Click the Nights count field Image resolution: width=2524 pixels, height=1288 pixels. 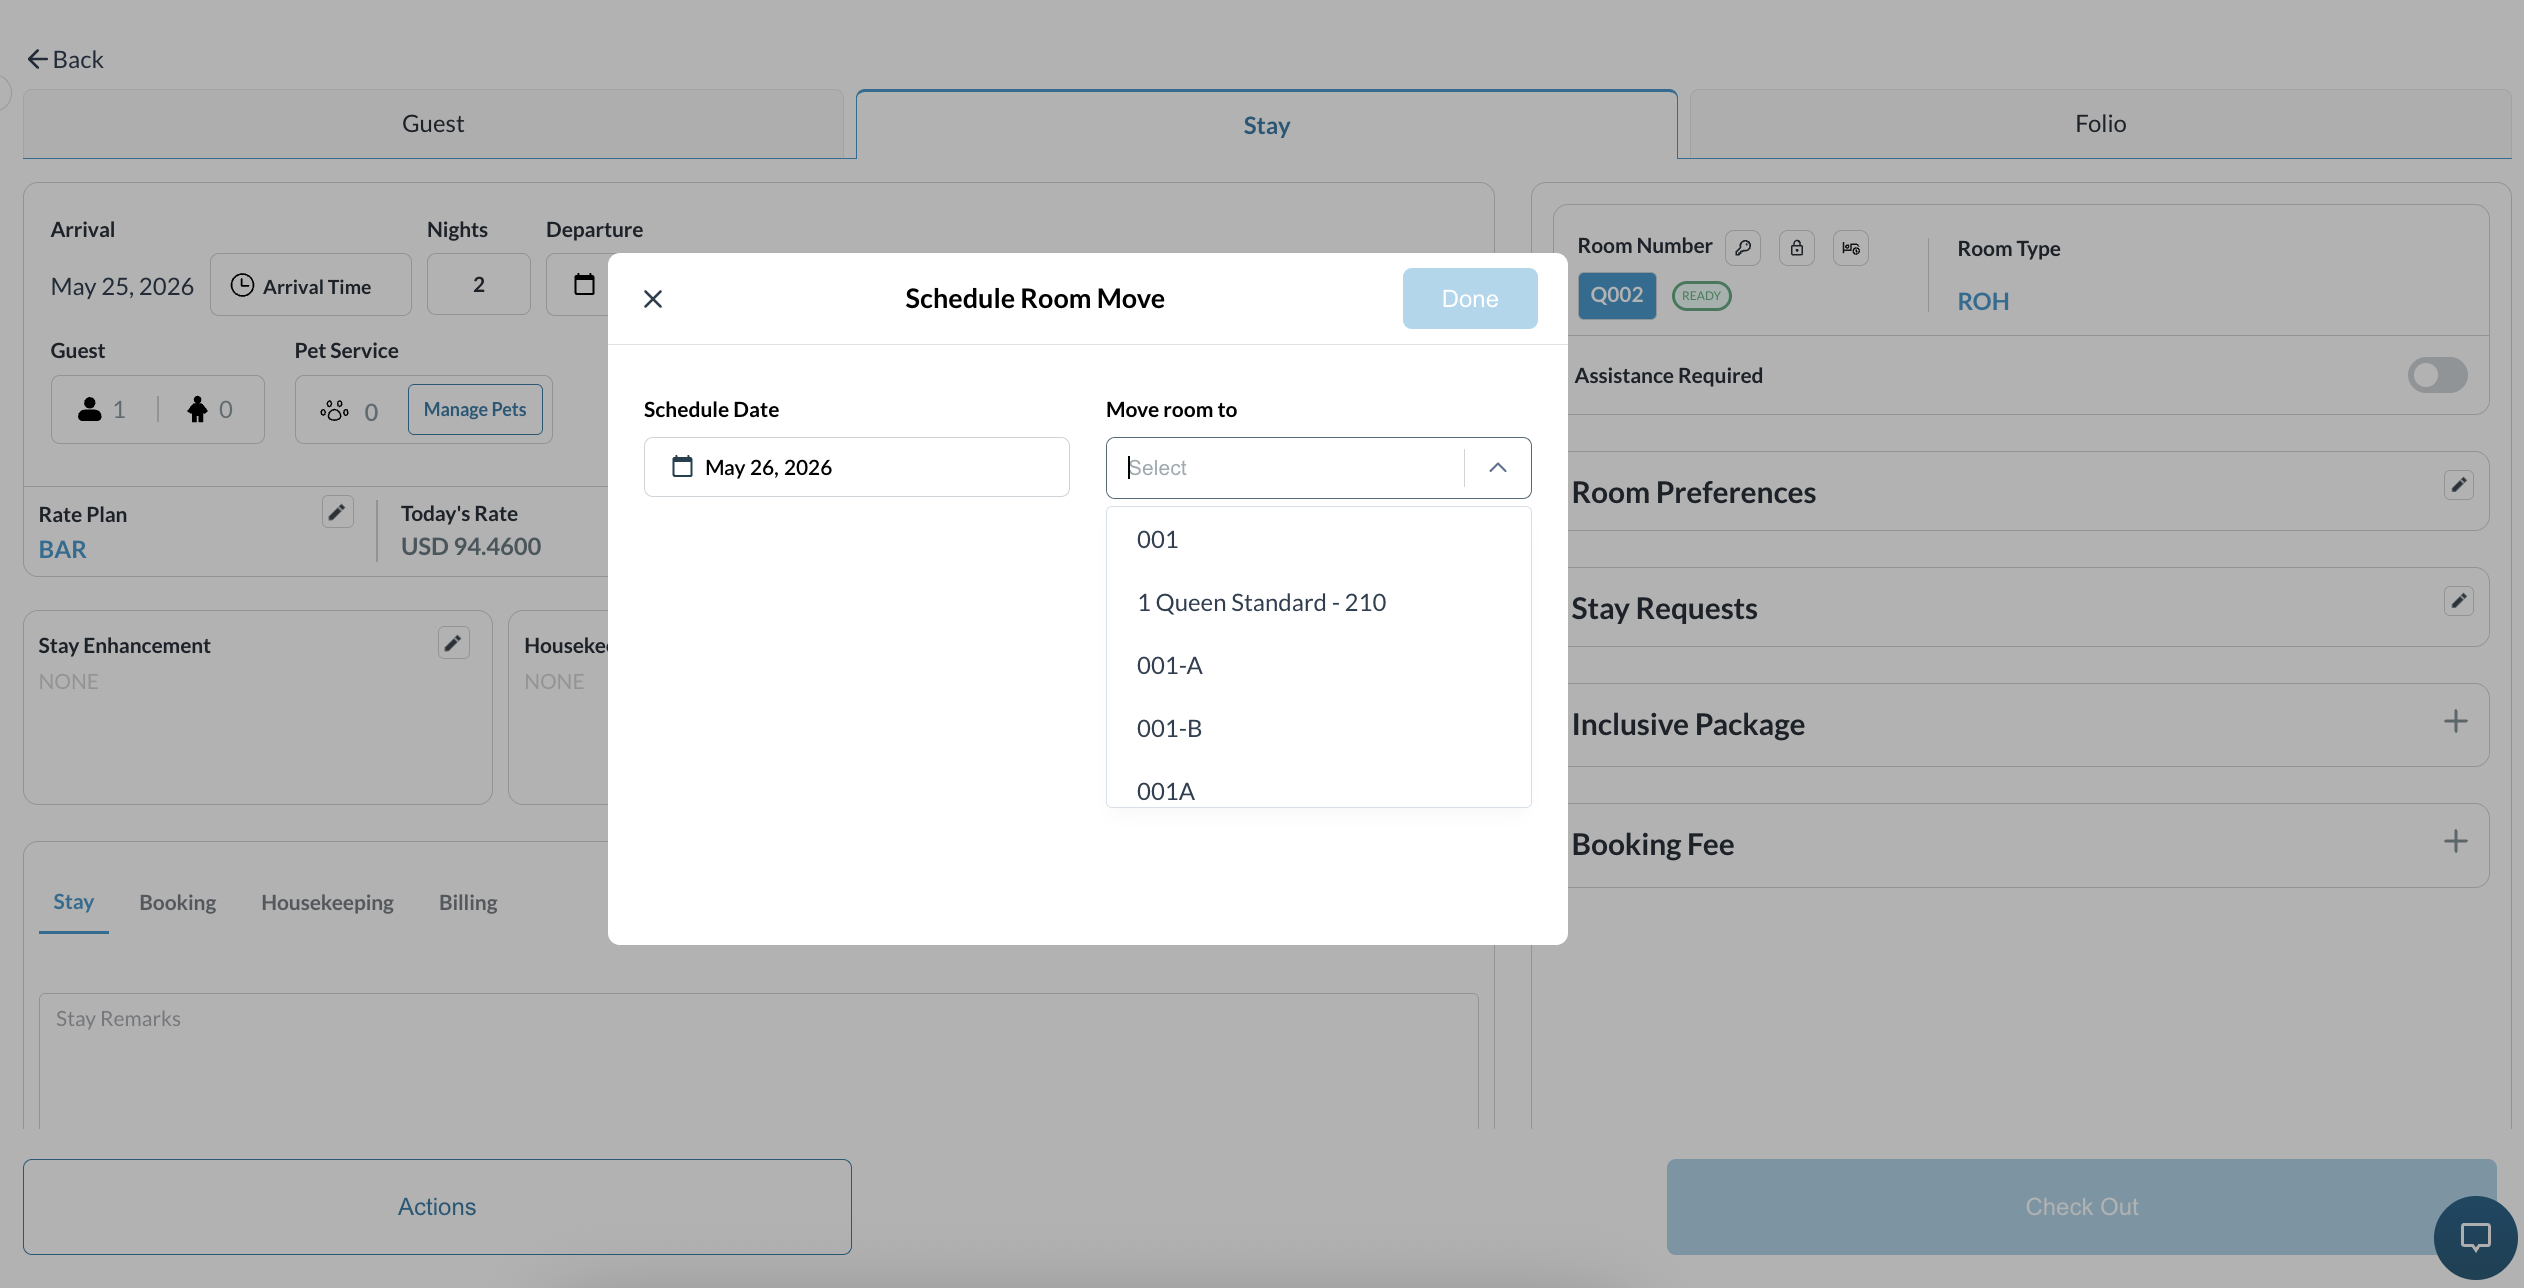pyautogui.click(x=479, y=285)
